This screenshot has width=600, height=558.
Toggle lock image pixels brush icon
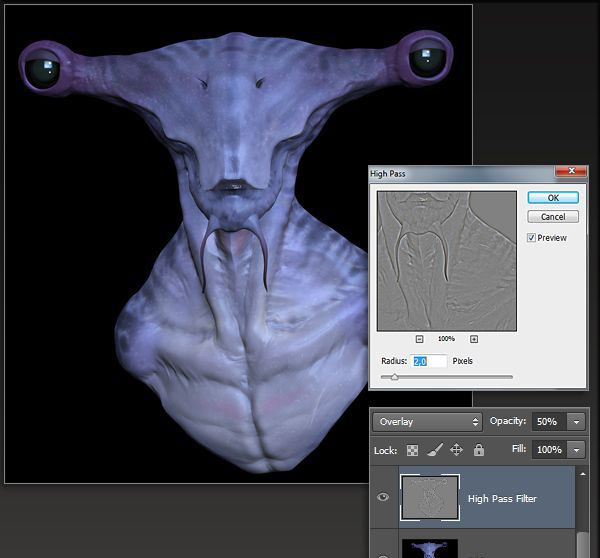pos(434,450)
